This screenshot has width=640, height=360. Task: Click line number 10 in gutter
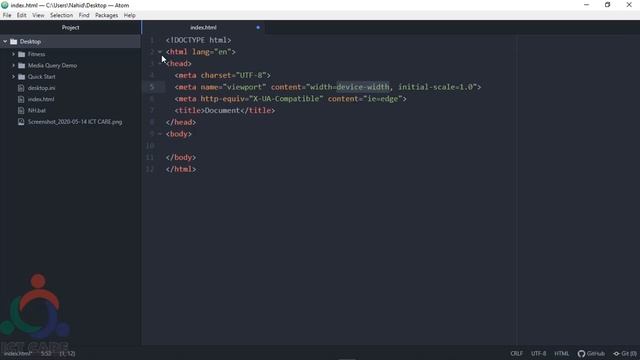[x=150, y=146]
